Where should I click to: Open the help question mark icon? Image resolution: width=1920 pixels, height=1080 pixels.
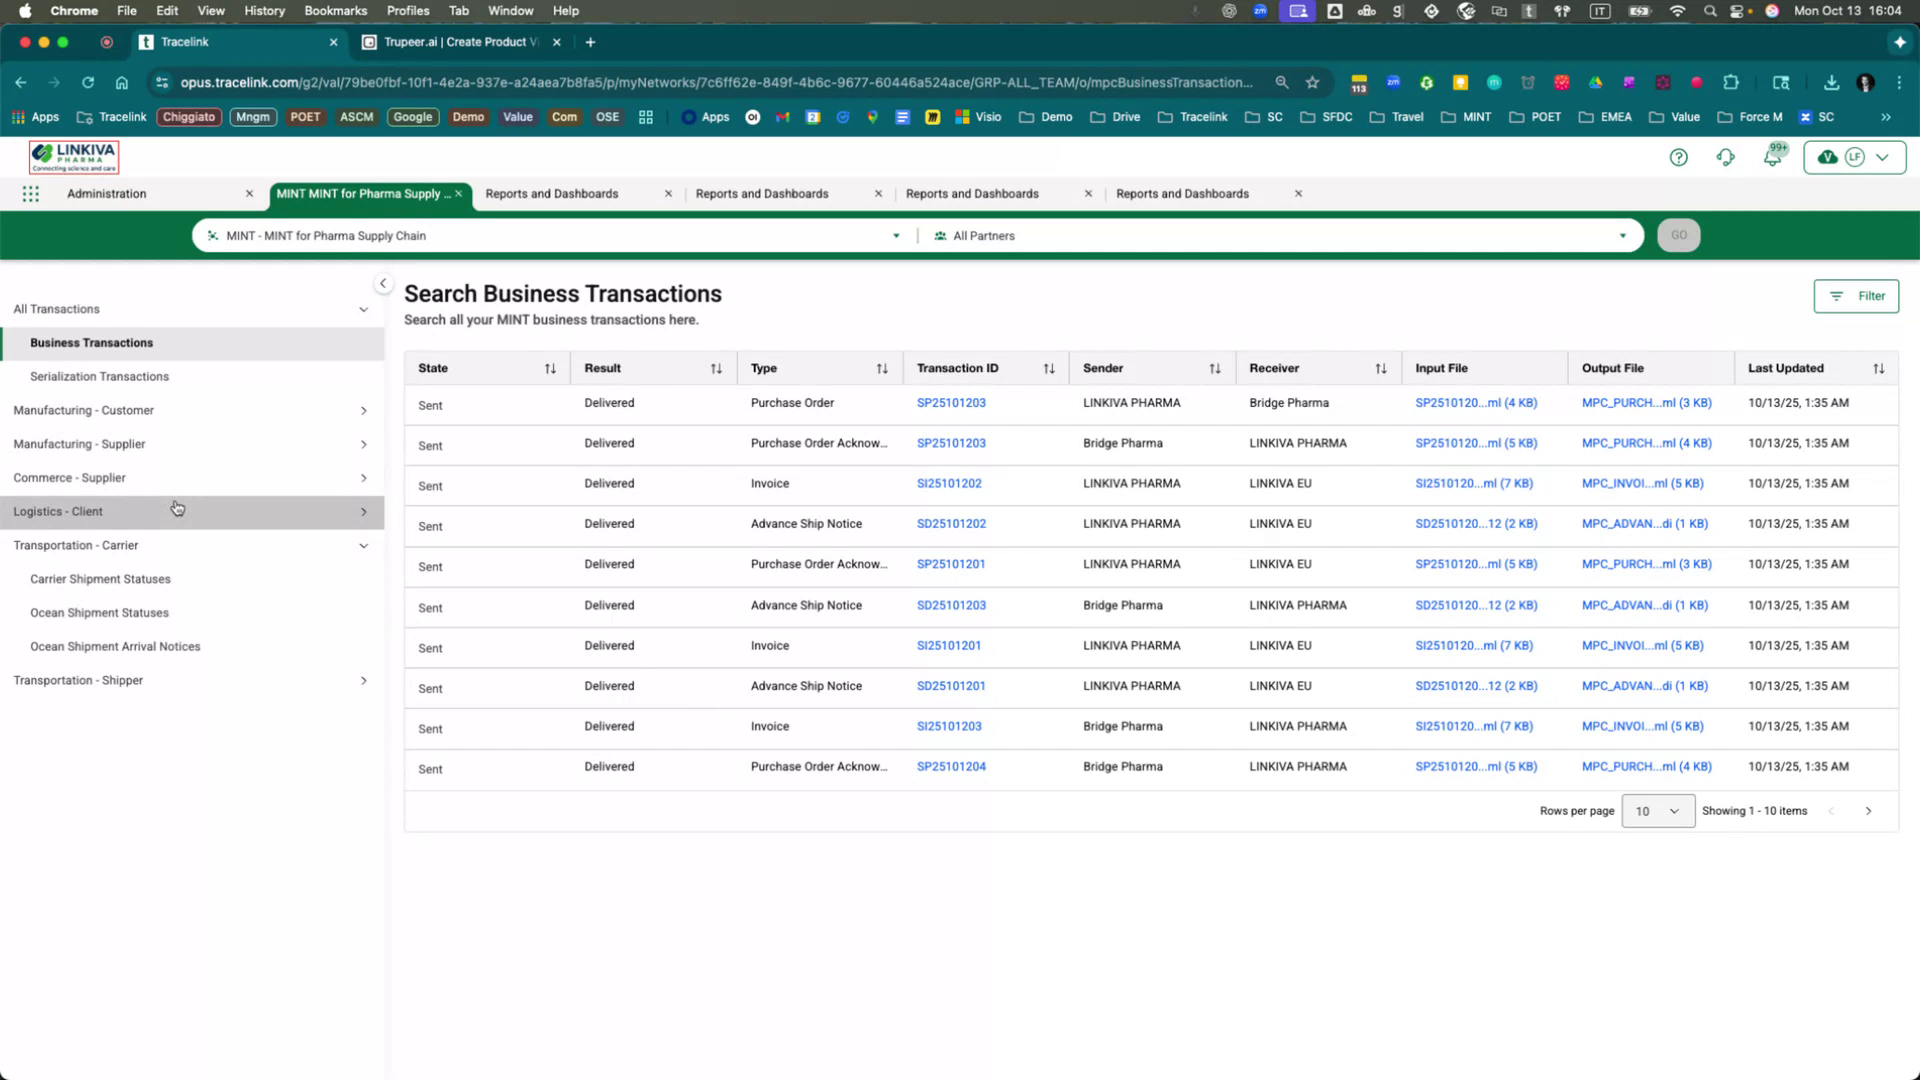pyautogui.click(x=1679, y=157)
